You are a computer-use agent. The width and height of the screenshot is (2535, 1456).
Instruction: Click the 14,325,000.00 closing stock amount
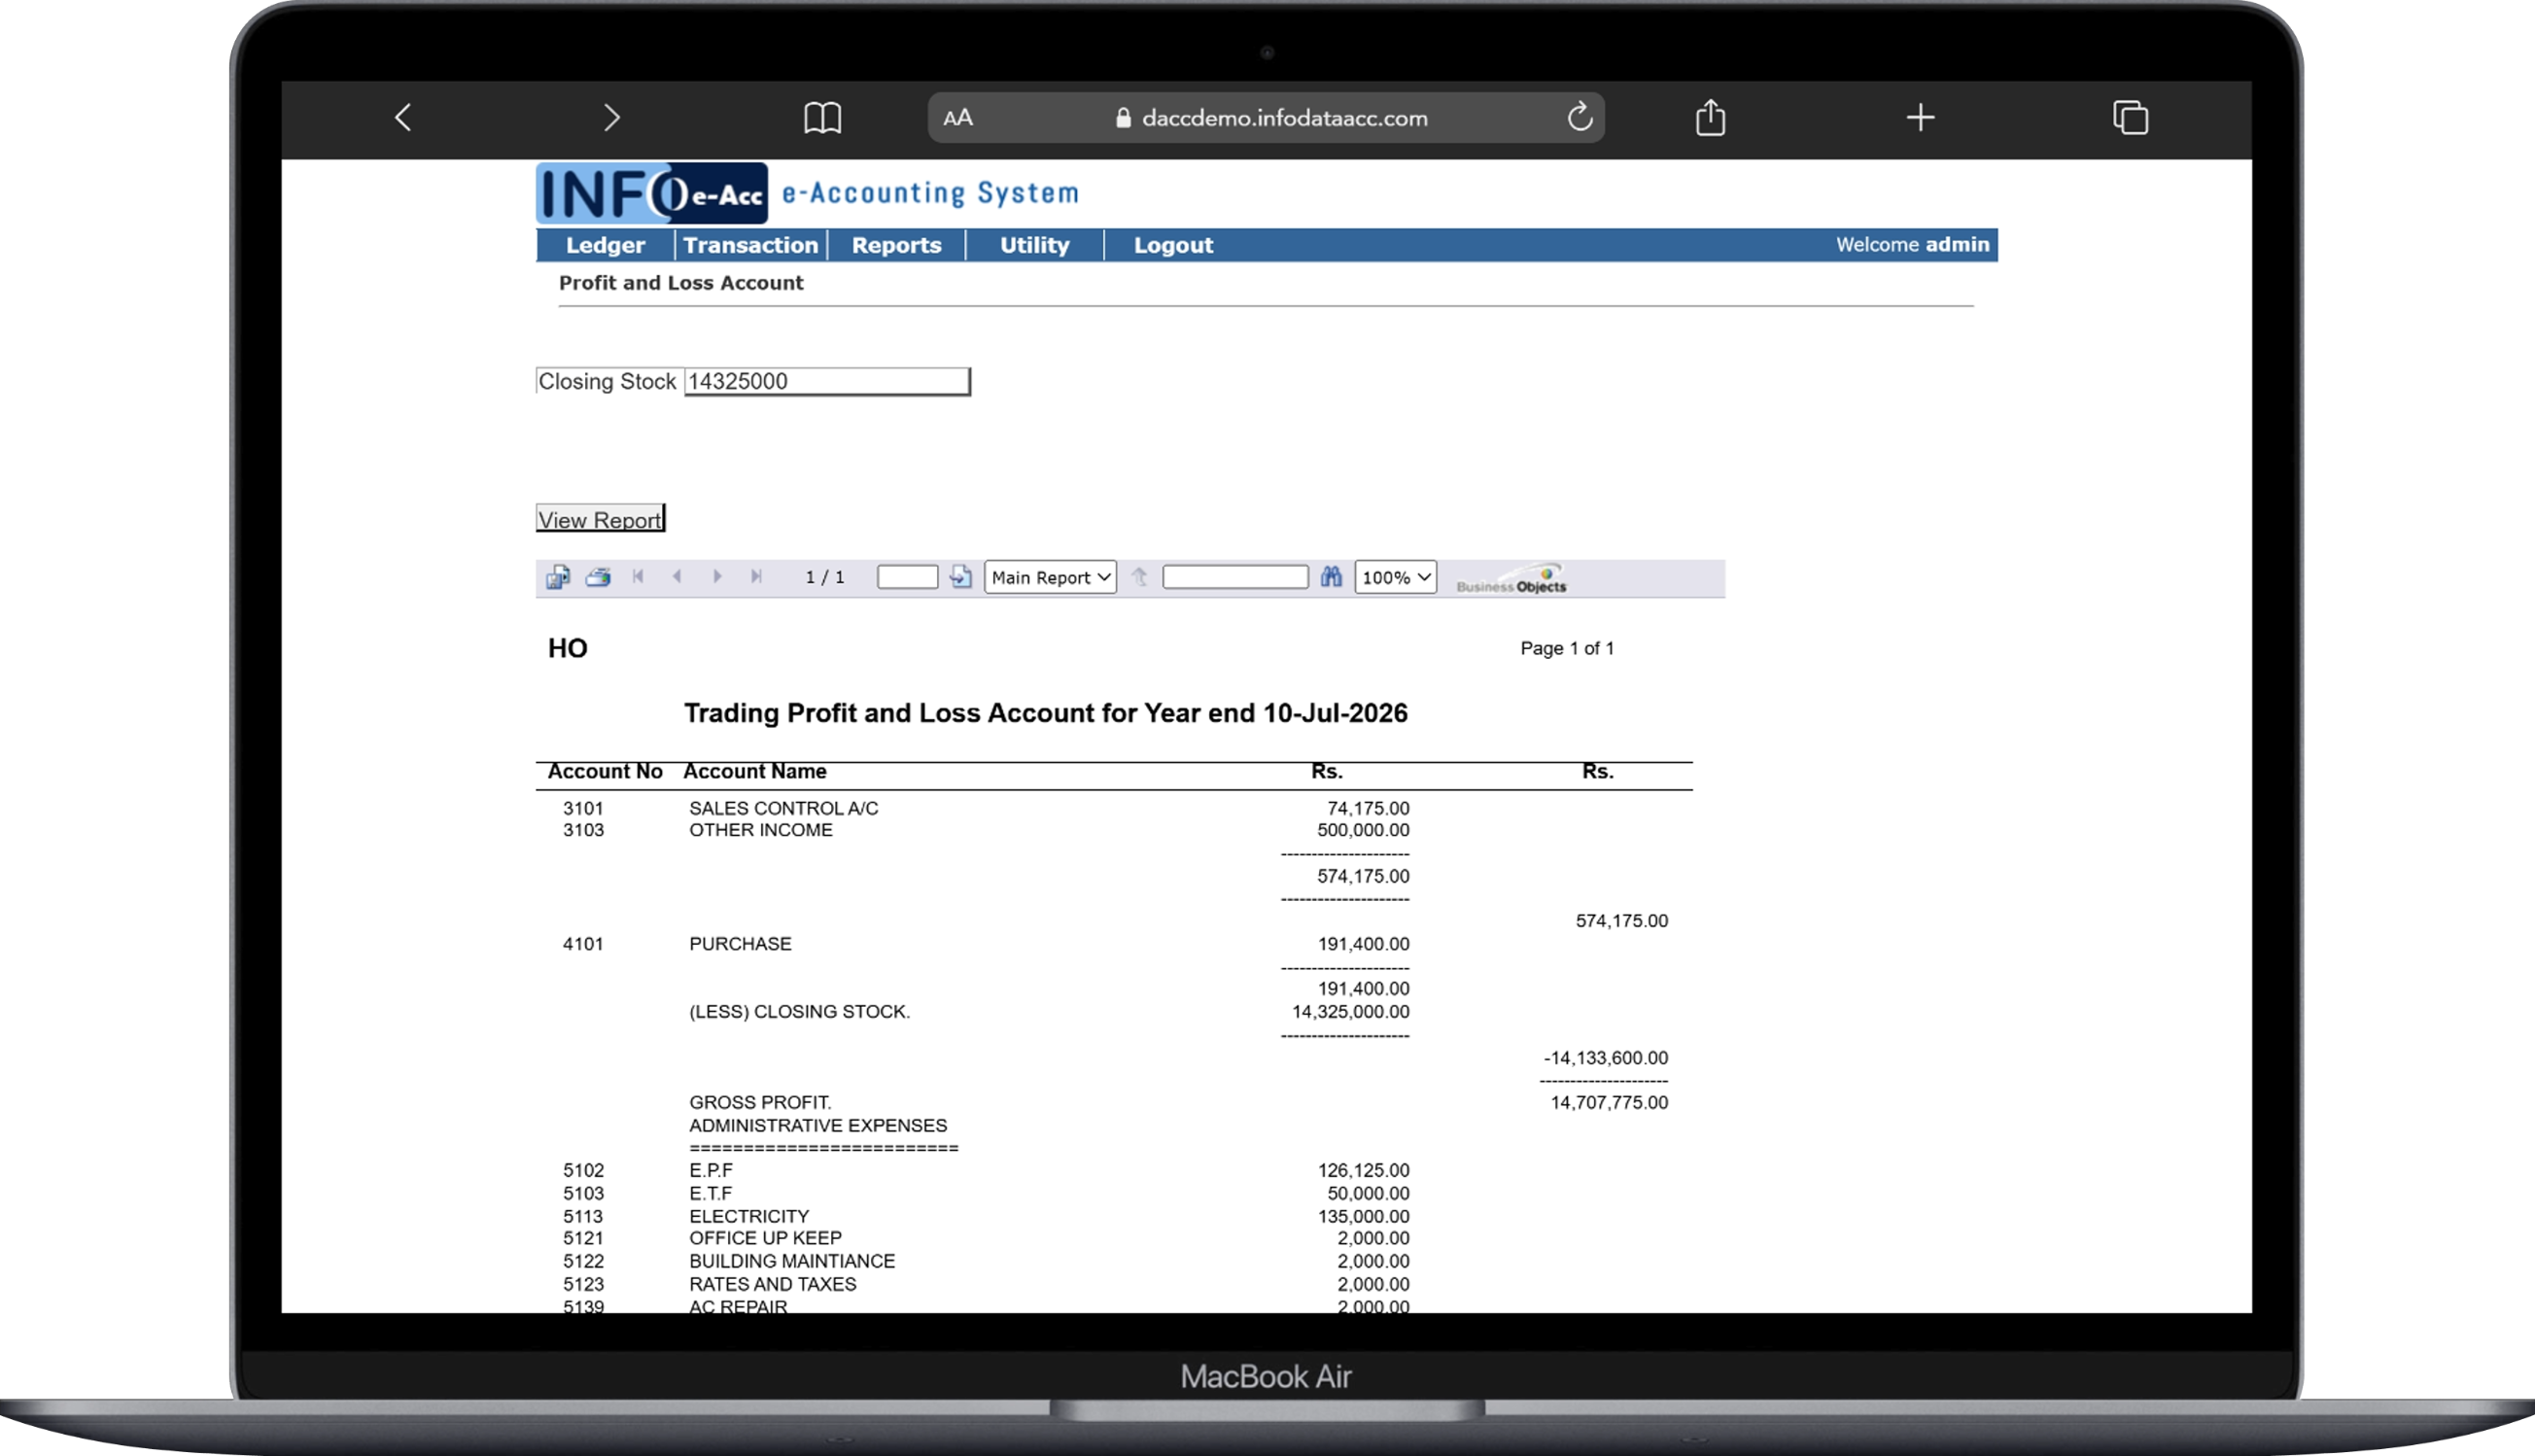(x=1351, y=1012)
